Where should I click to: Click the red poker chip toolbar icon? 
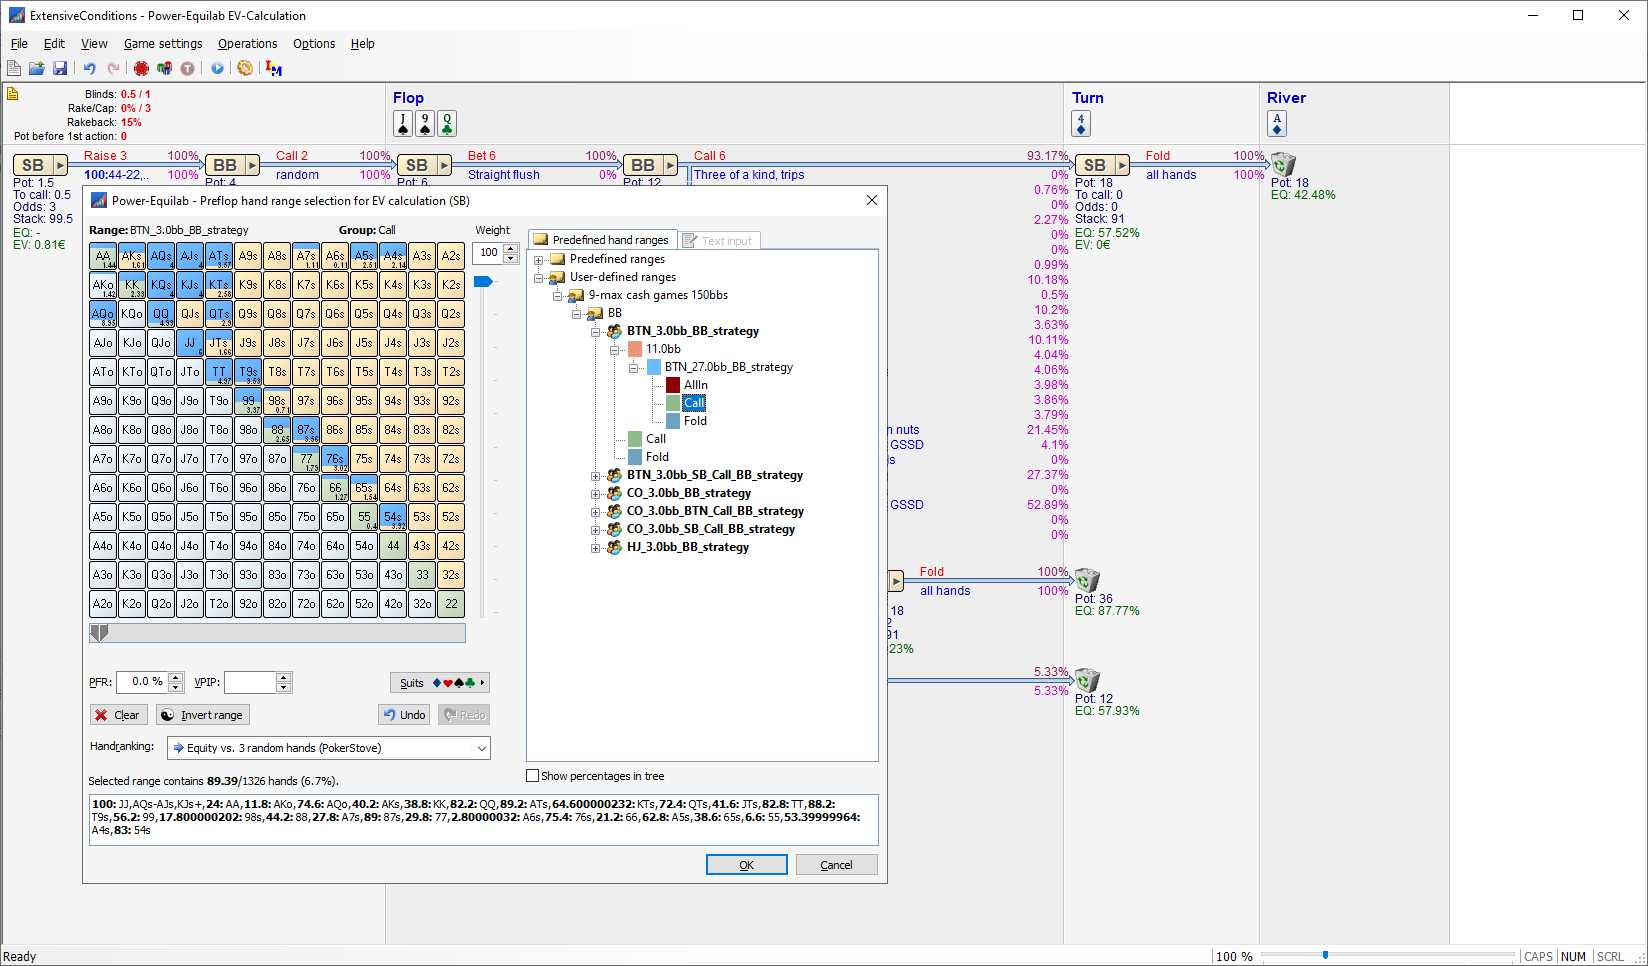coord(141,68)
